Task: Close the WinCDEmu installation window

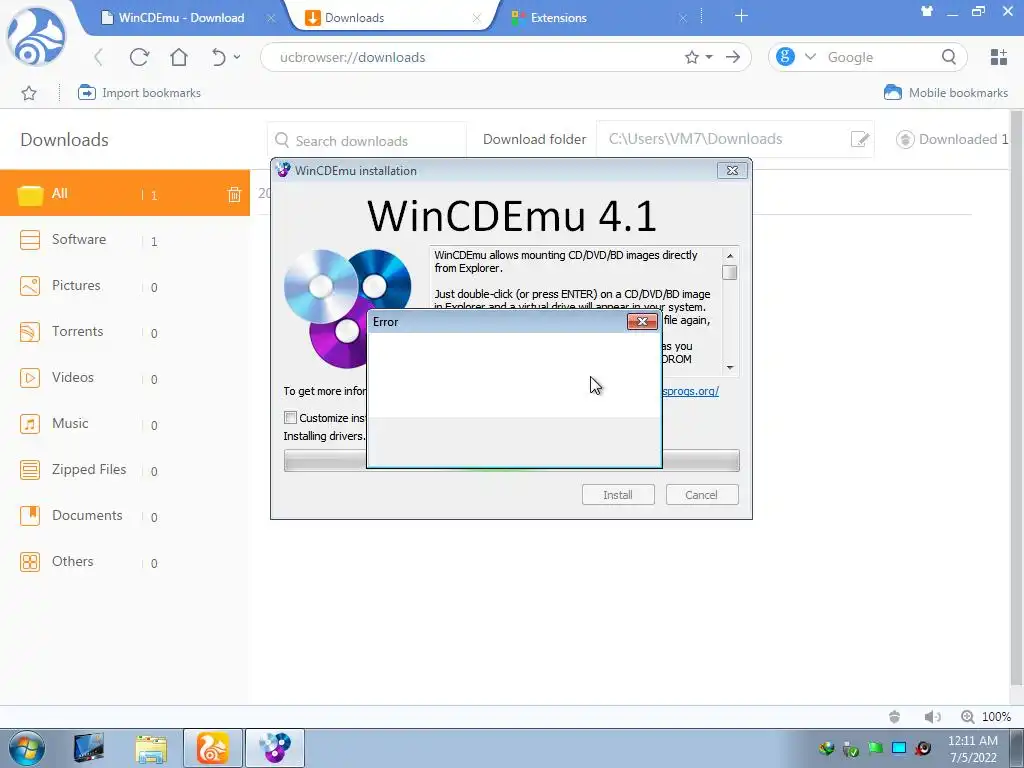Action: [x=732, y=170]
